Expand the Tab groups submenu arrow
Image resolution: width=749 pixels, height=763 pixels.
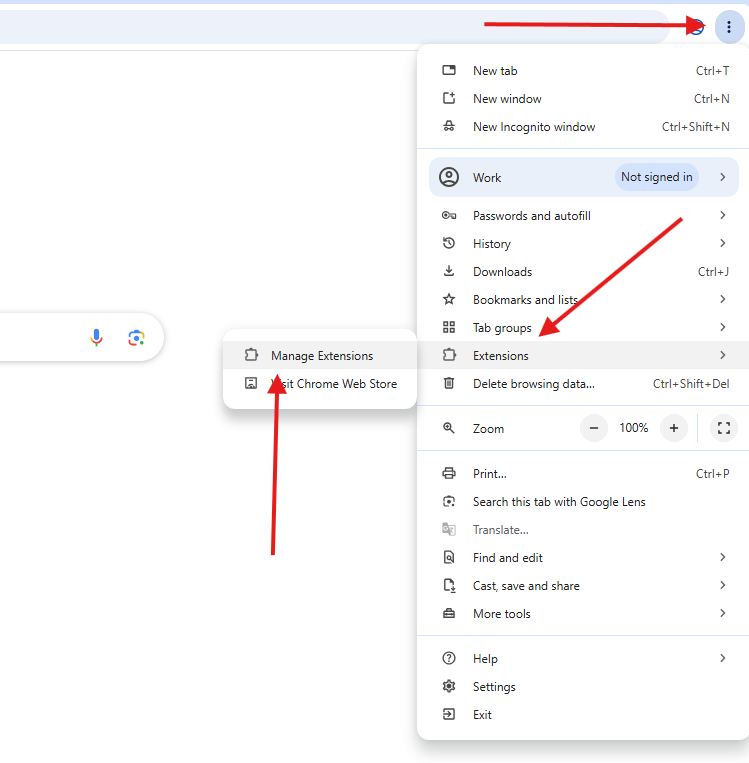tap(723, 327)
